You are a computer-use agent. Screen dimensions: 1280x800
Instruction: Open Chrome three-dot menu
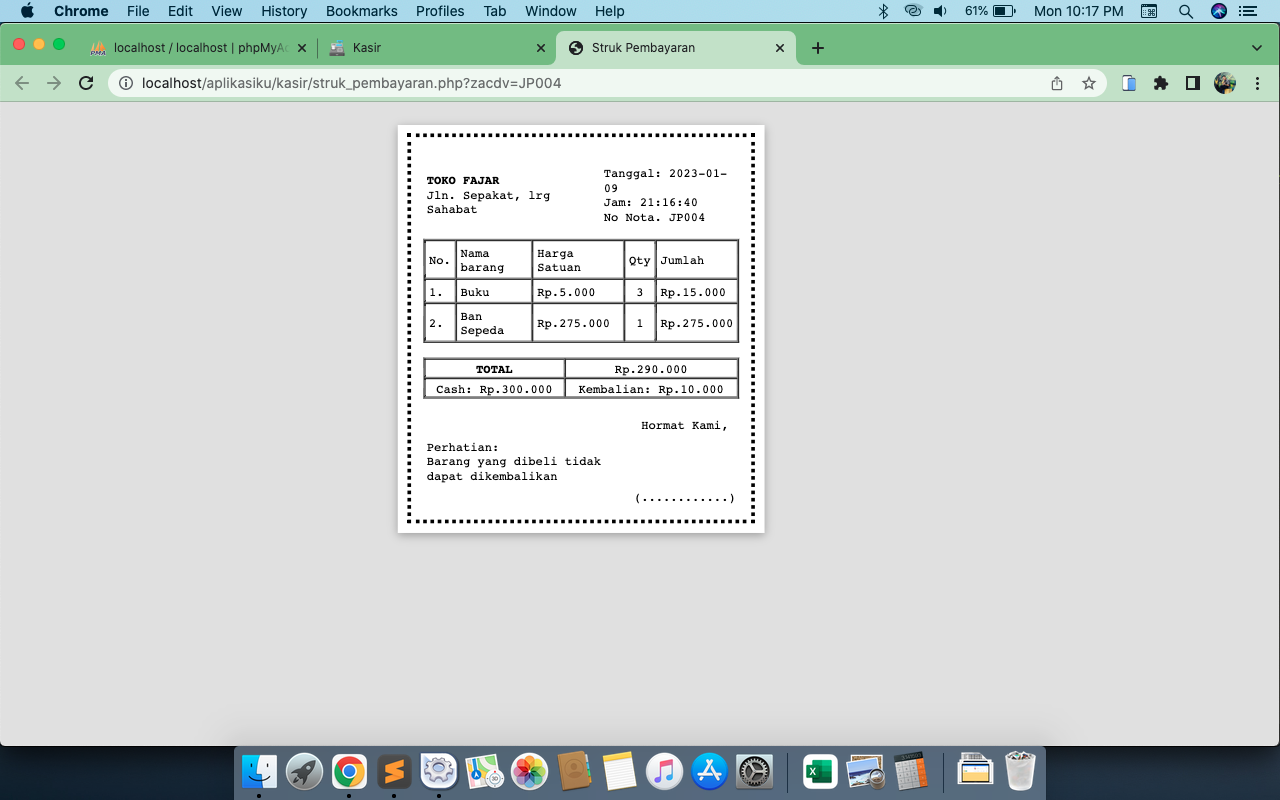click(1257, 83)
